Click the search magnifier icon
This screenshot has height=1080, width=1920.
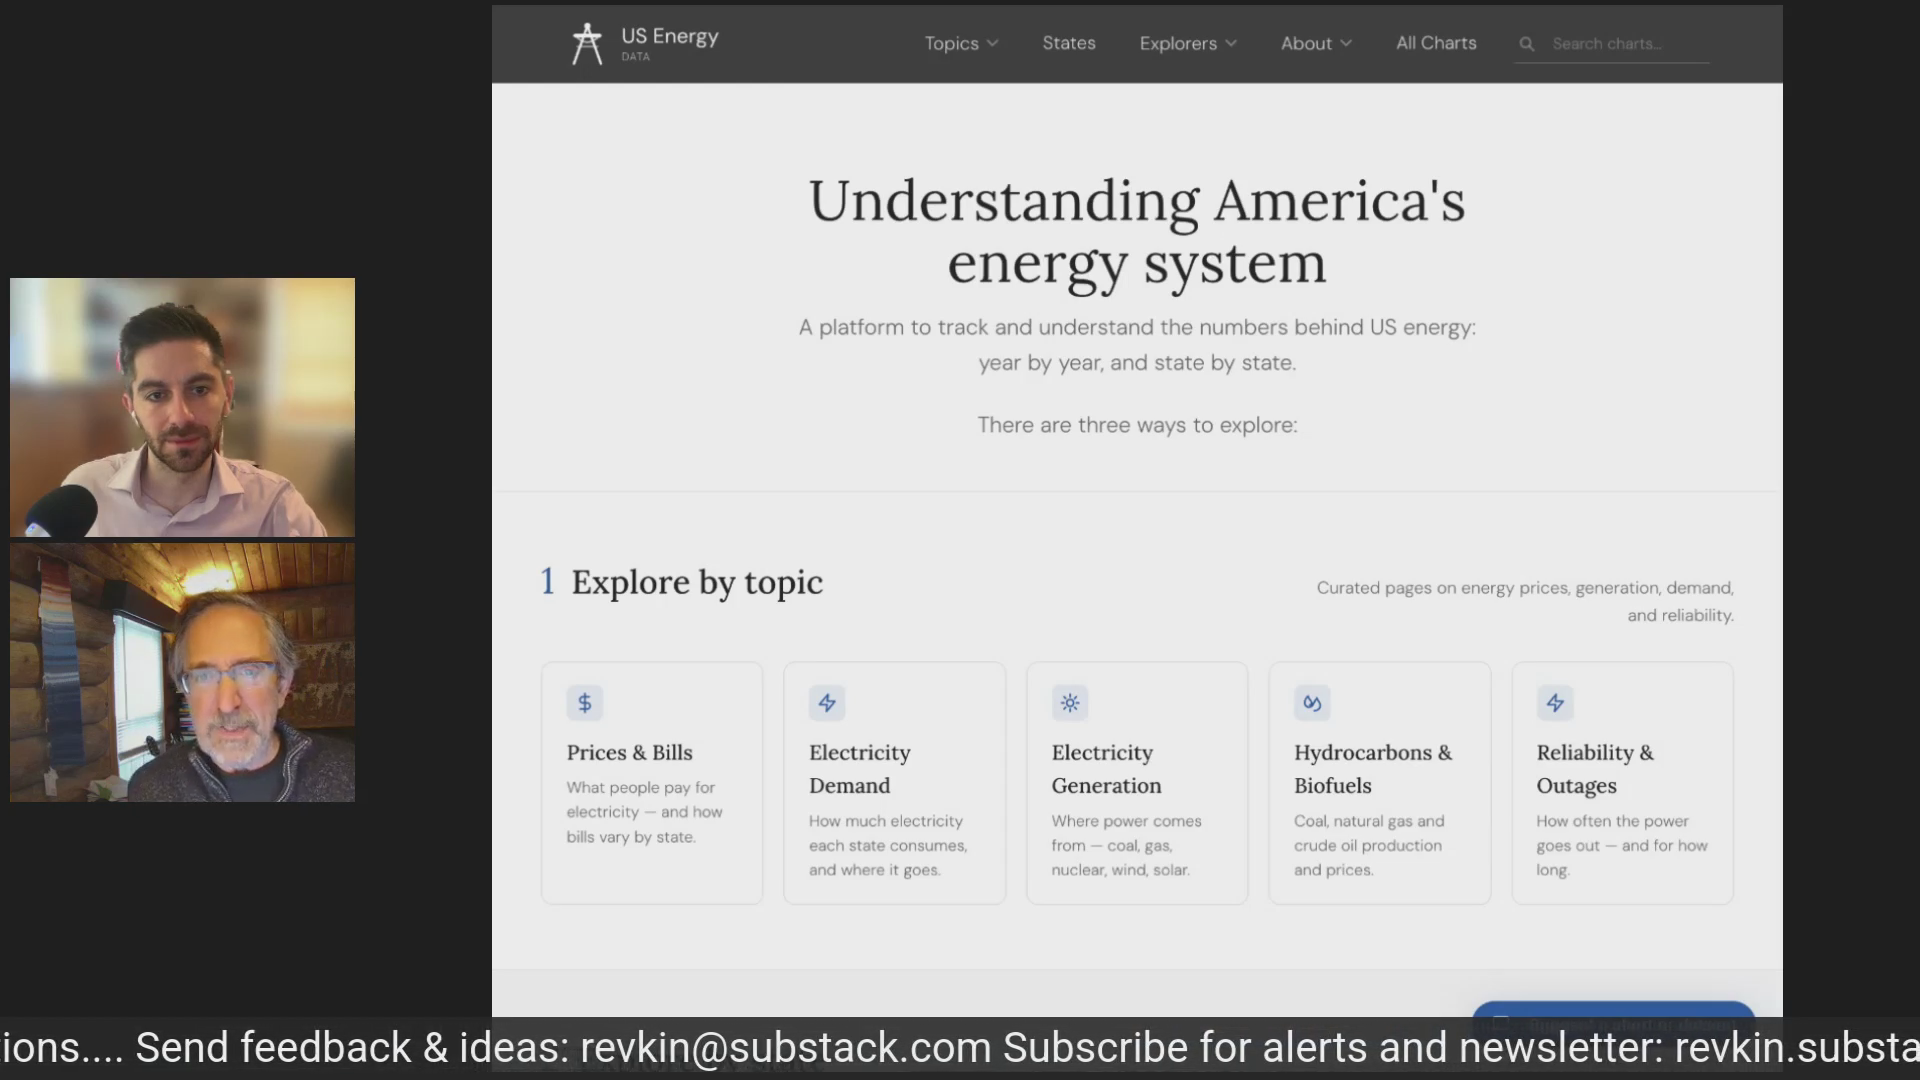[x=1526, y=44]
